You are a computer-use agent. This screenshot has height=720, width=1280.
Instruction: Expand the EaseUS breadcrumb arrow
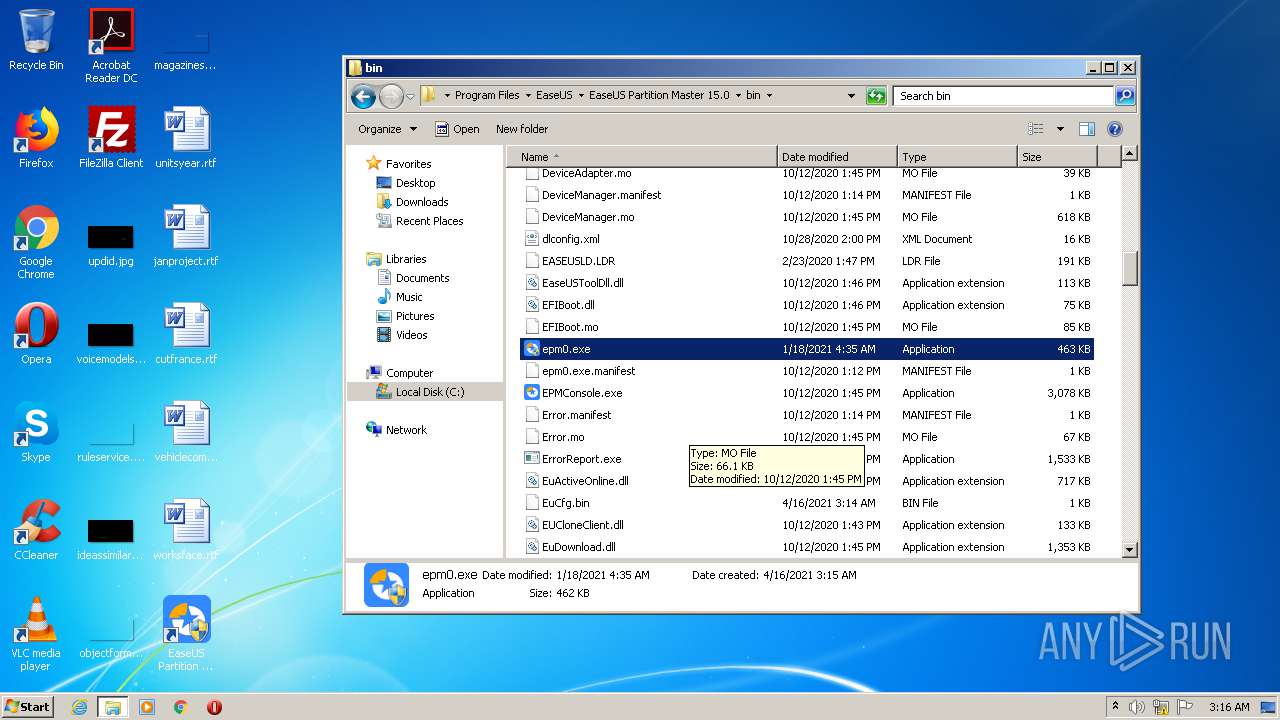(x=581, y=96)
